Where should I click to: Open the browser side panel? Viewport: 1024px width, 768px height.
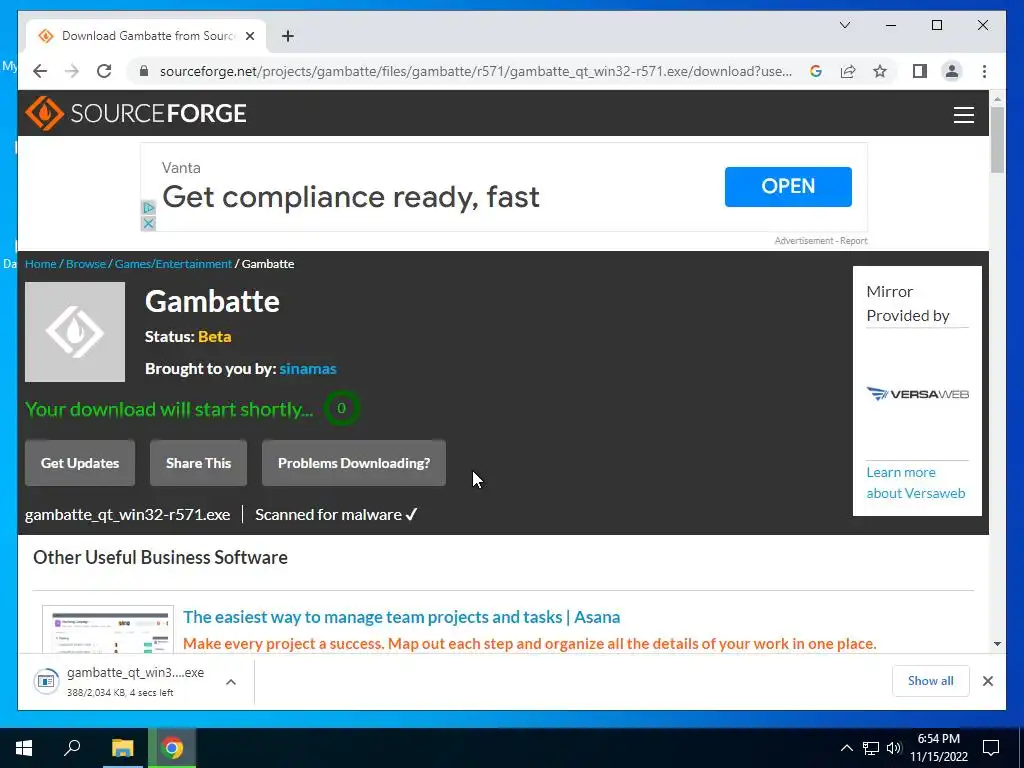point(920,71)
